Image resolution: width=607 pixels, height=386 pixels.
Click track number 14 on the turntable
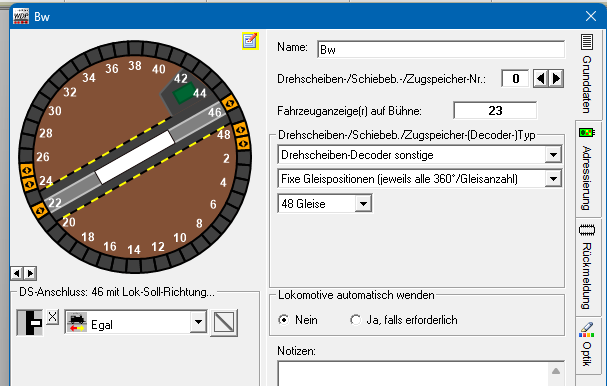[134, 250]
